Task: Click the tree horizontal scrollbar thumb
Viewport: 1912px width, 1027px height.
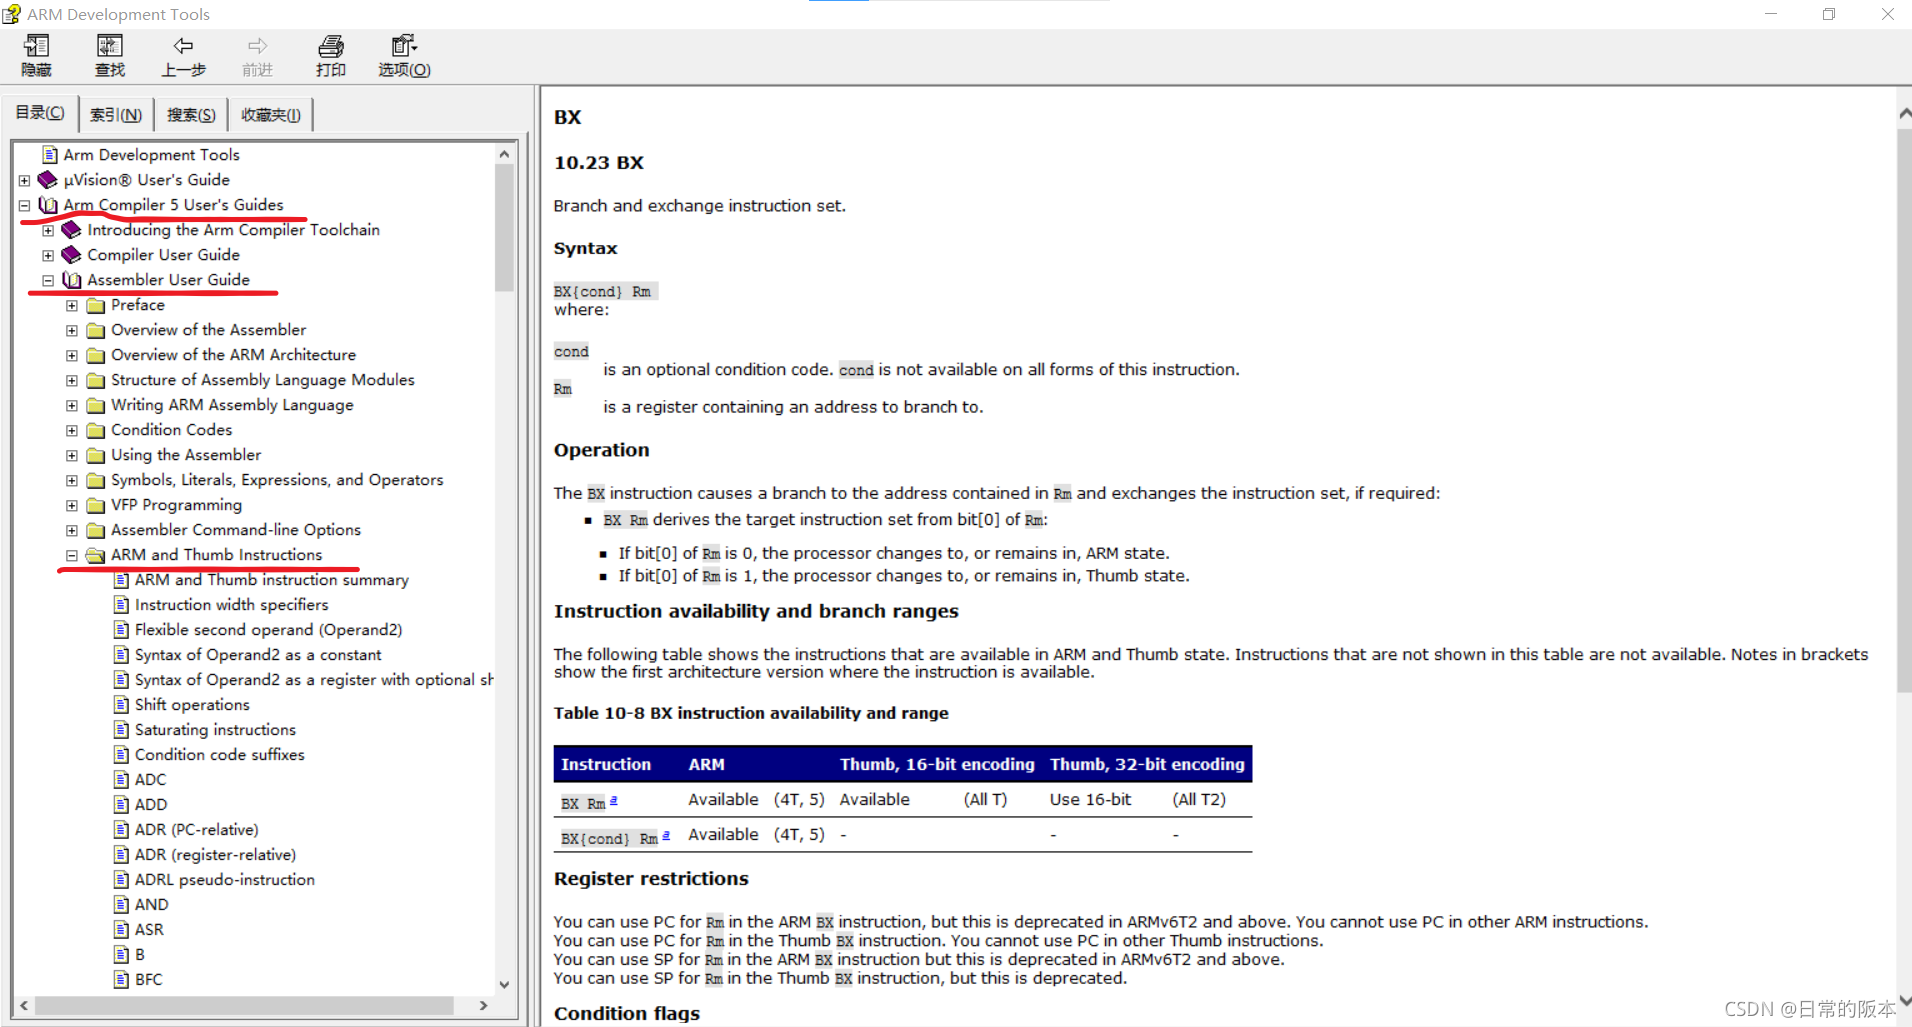Action: pyautogui.click(x=244, y=1005)
